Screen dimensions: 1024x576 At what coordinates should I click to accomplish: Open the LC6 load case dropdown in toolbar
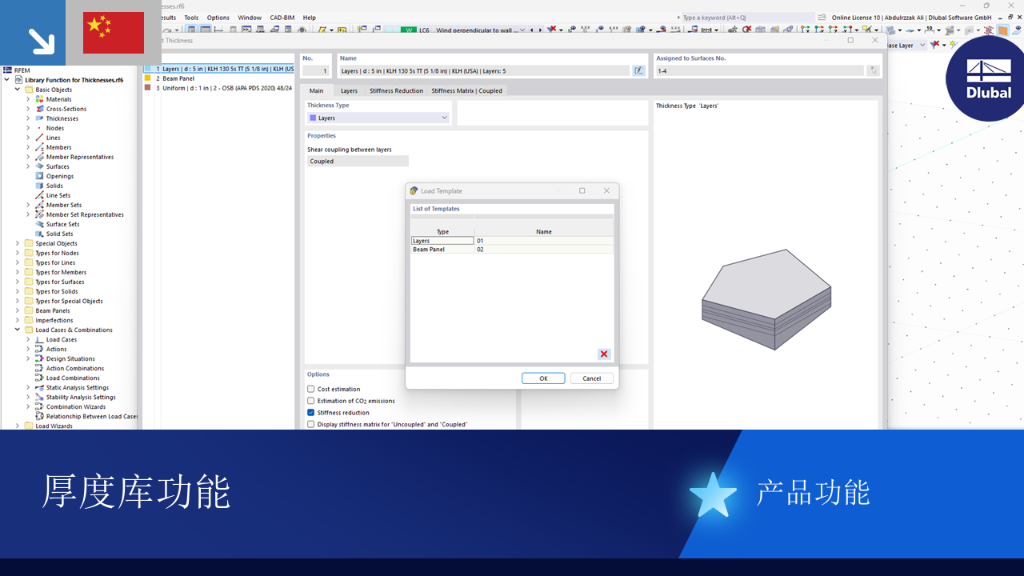(x=522, y=30)
